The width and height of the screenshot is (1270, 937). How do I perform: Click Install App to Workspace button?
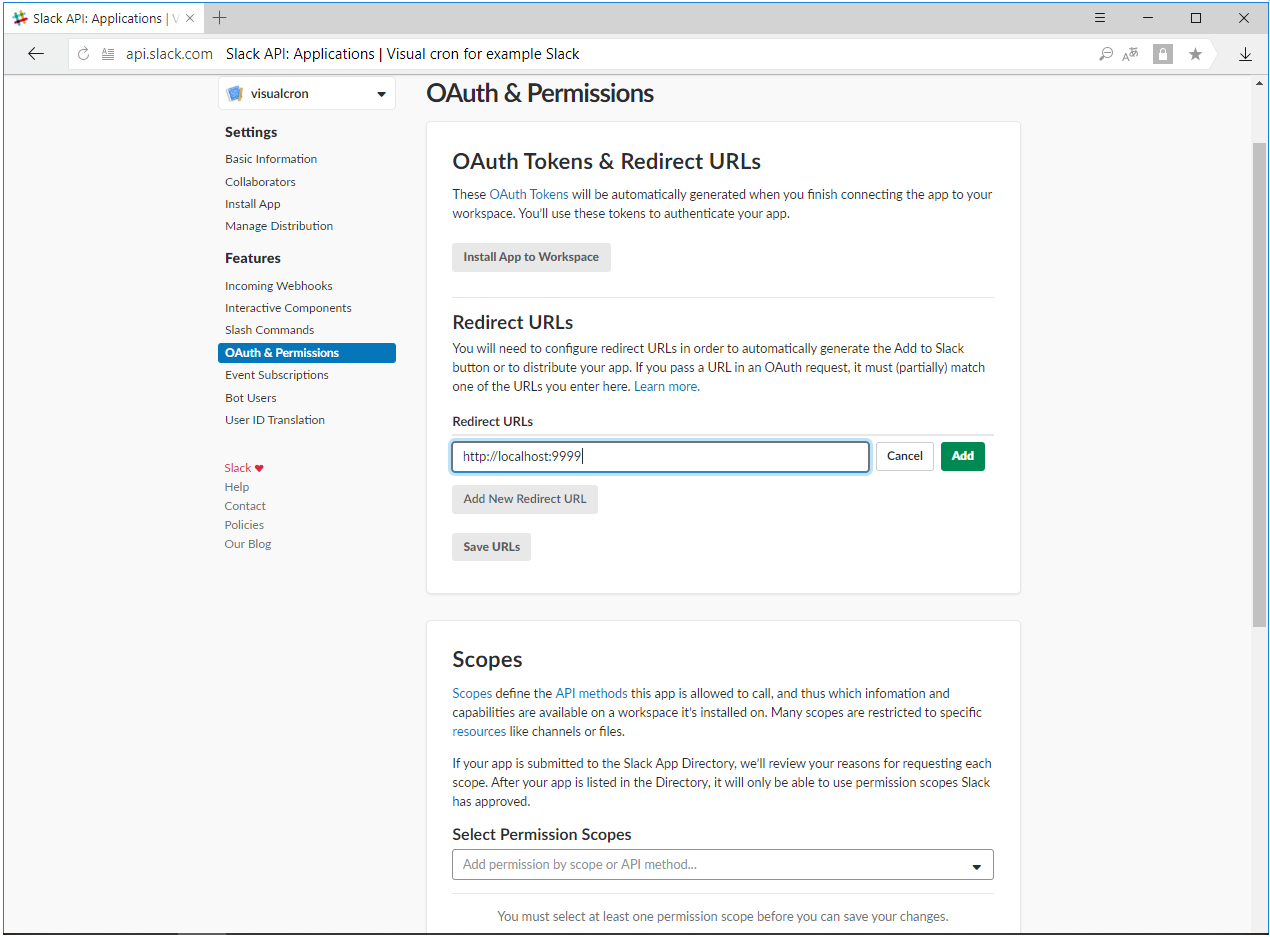[531, 257]
